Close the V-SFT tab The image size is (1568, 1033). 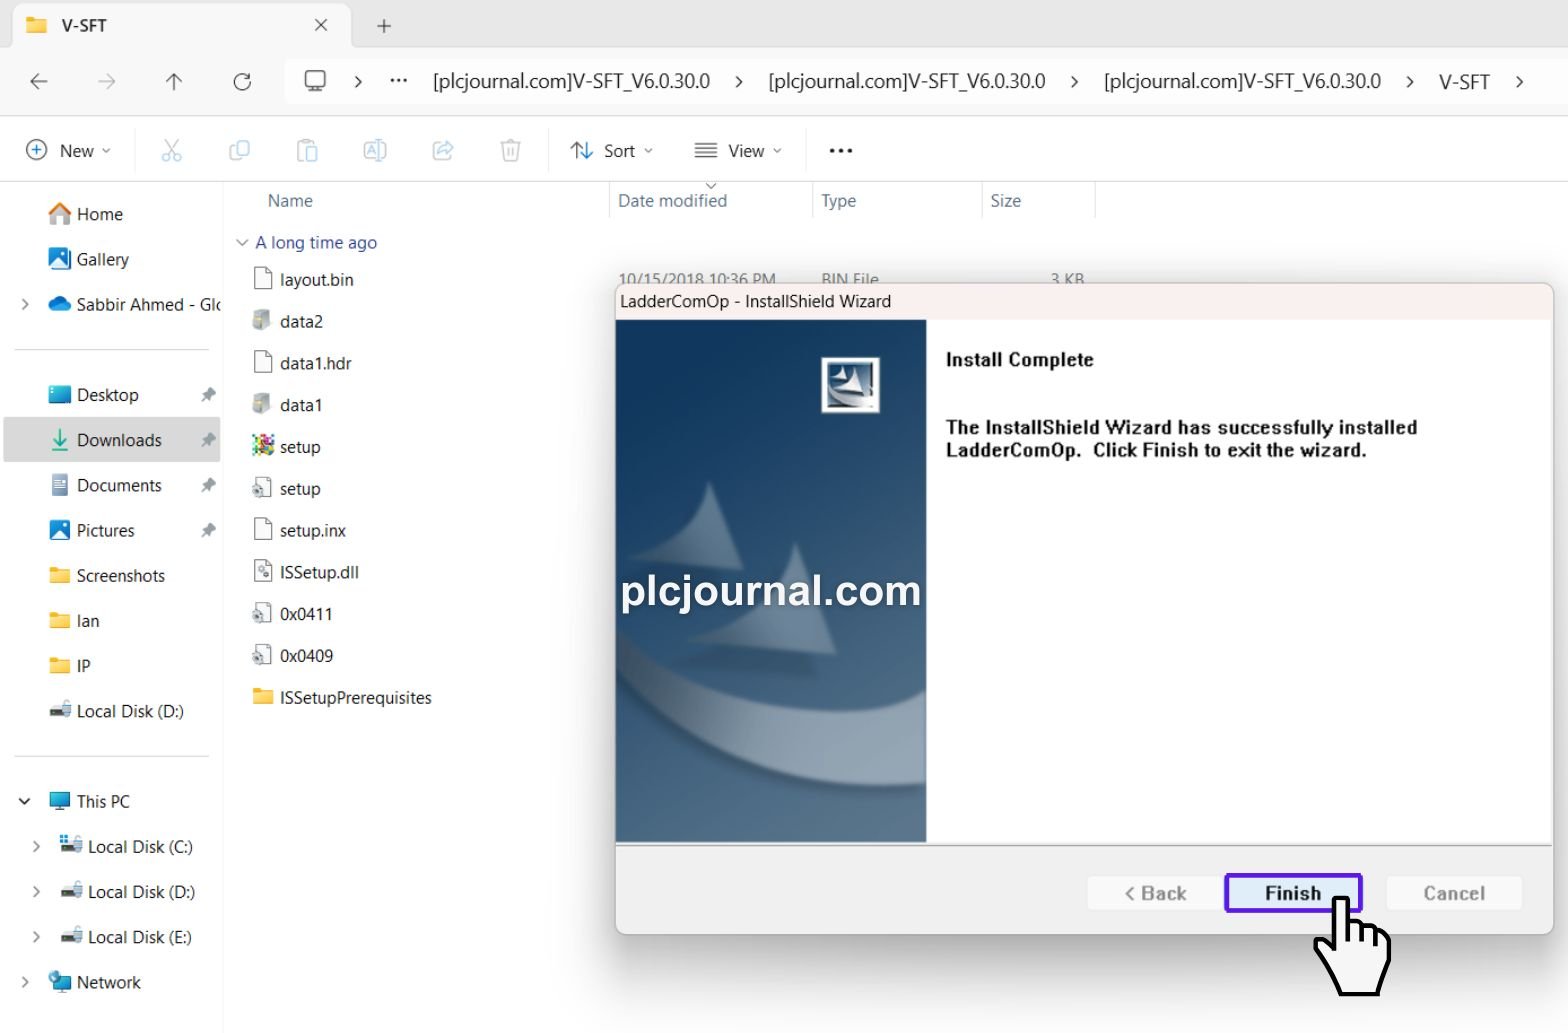click(x=321, y=25)
